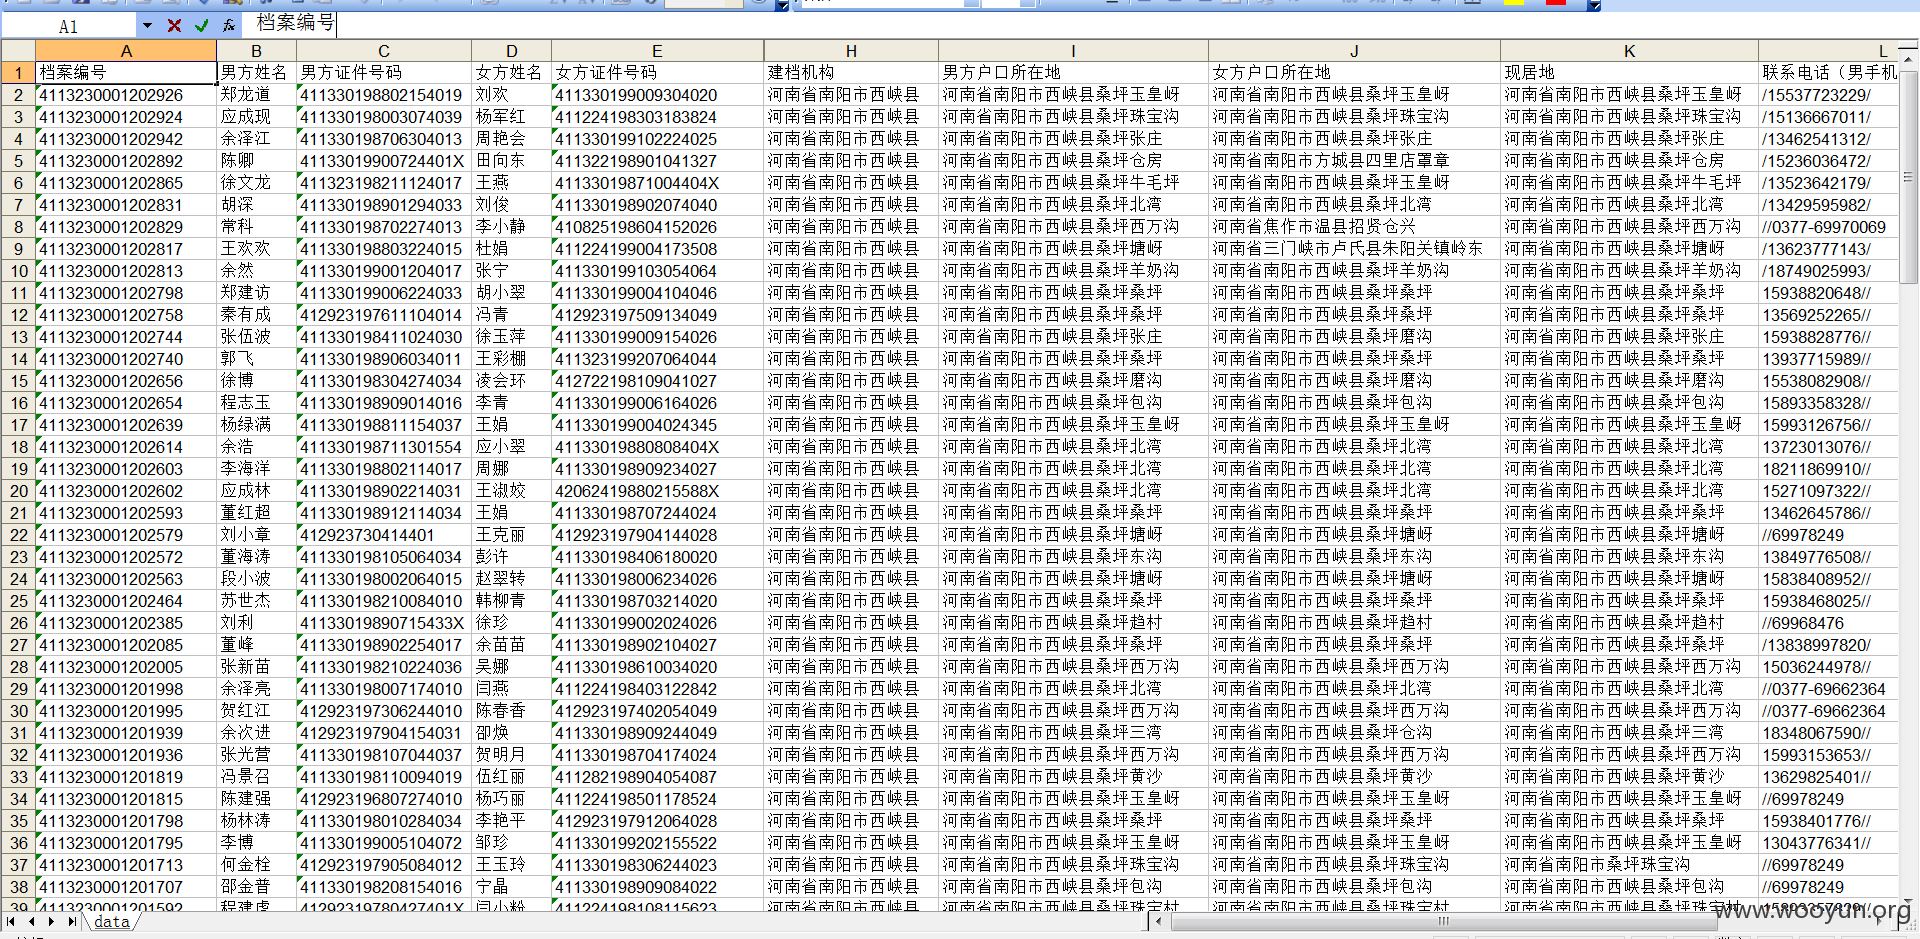Select cell 411330198003074039
The image size is (1920, 939).
(x=383, y=117)
